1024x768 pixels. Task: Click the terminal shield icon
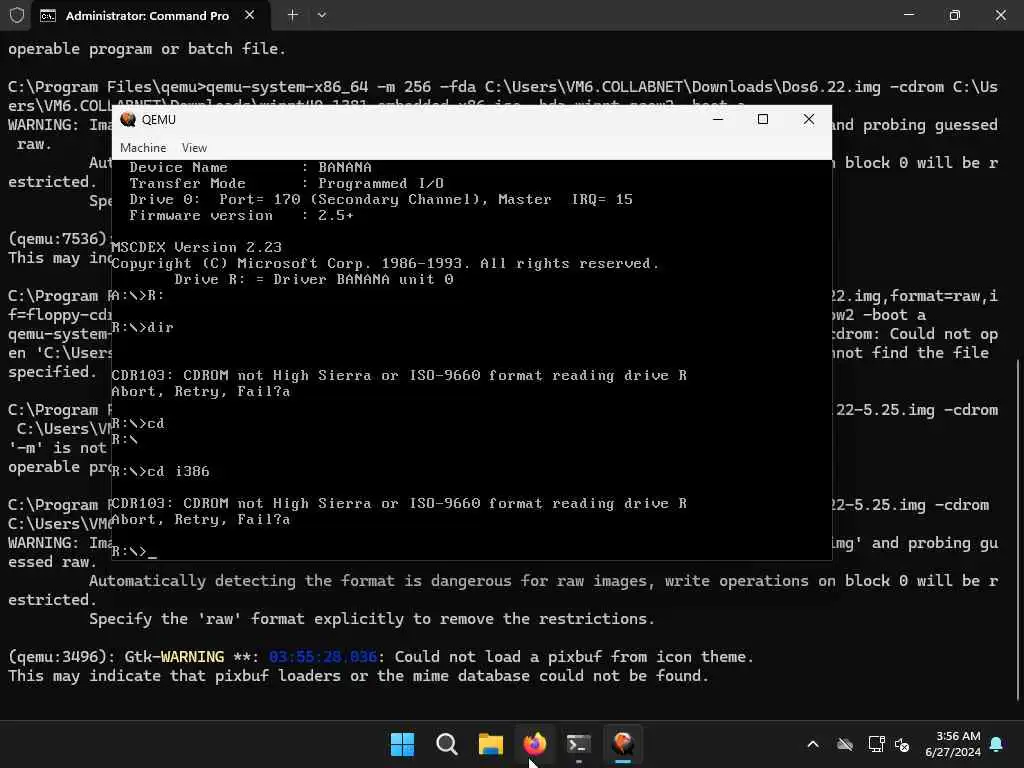click(17, 15)
